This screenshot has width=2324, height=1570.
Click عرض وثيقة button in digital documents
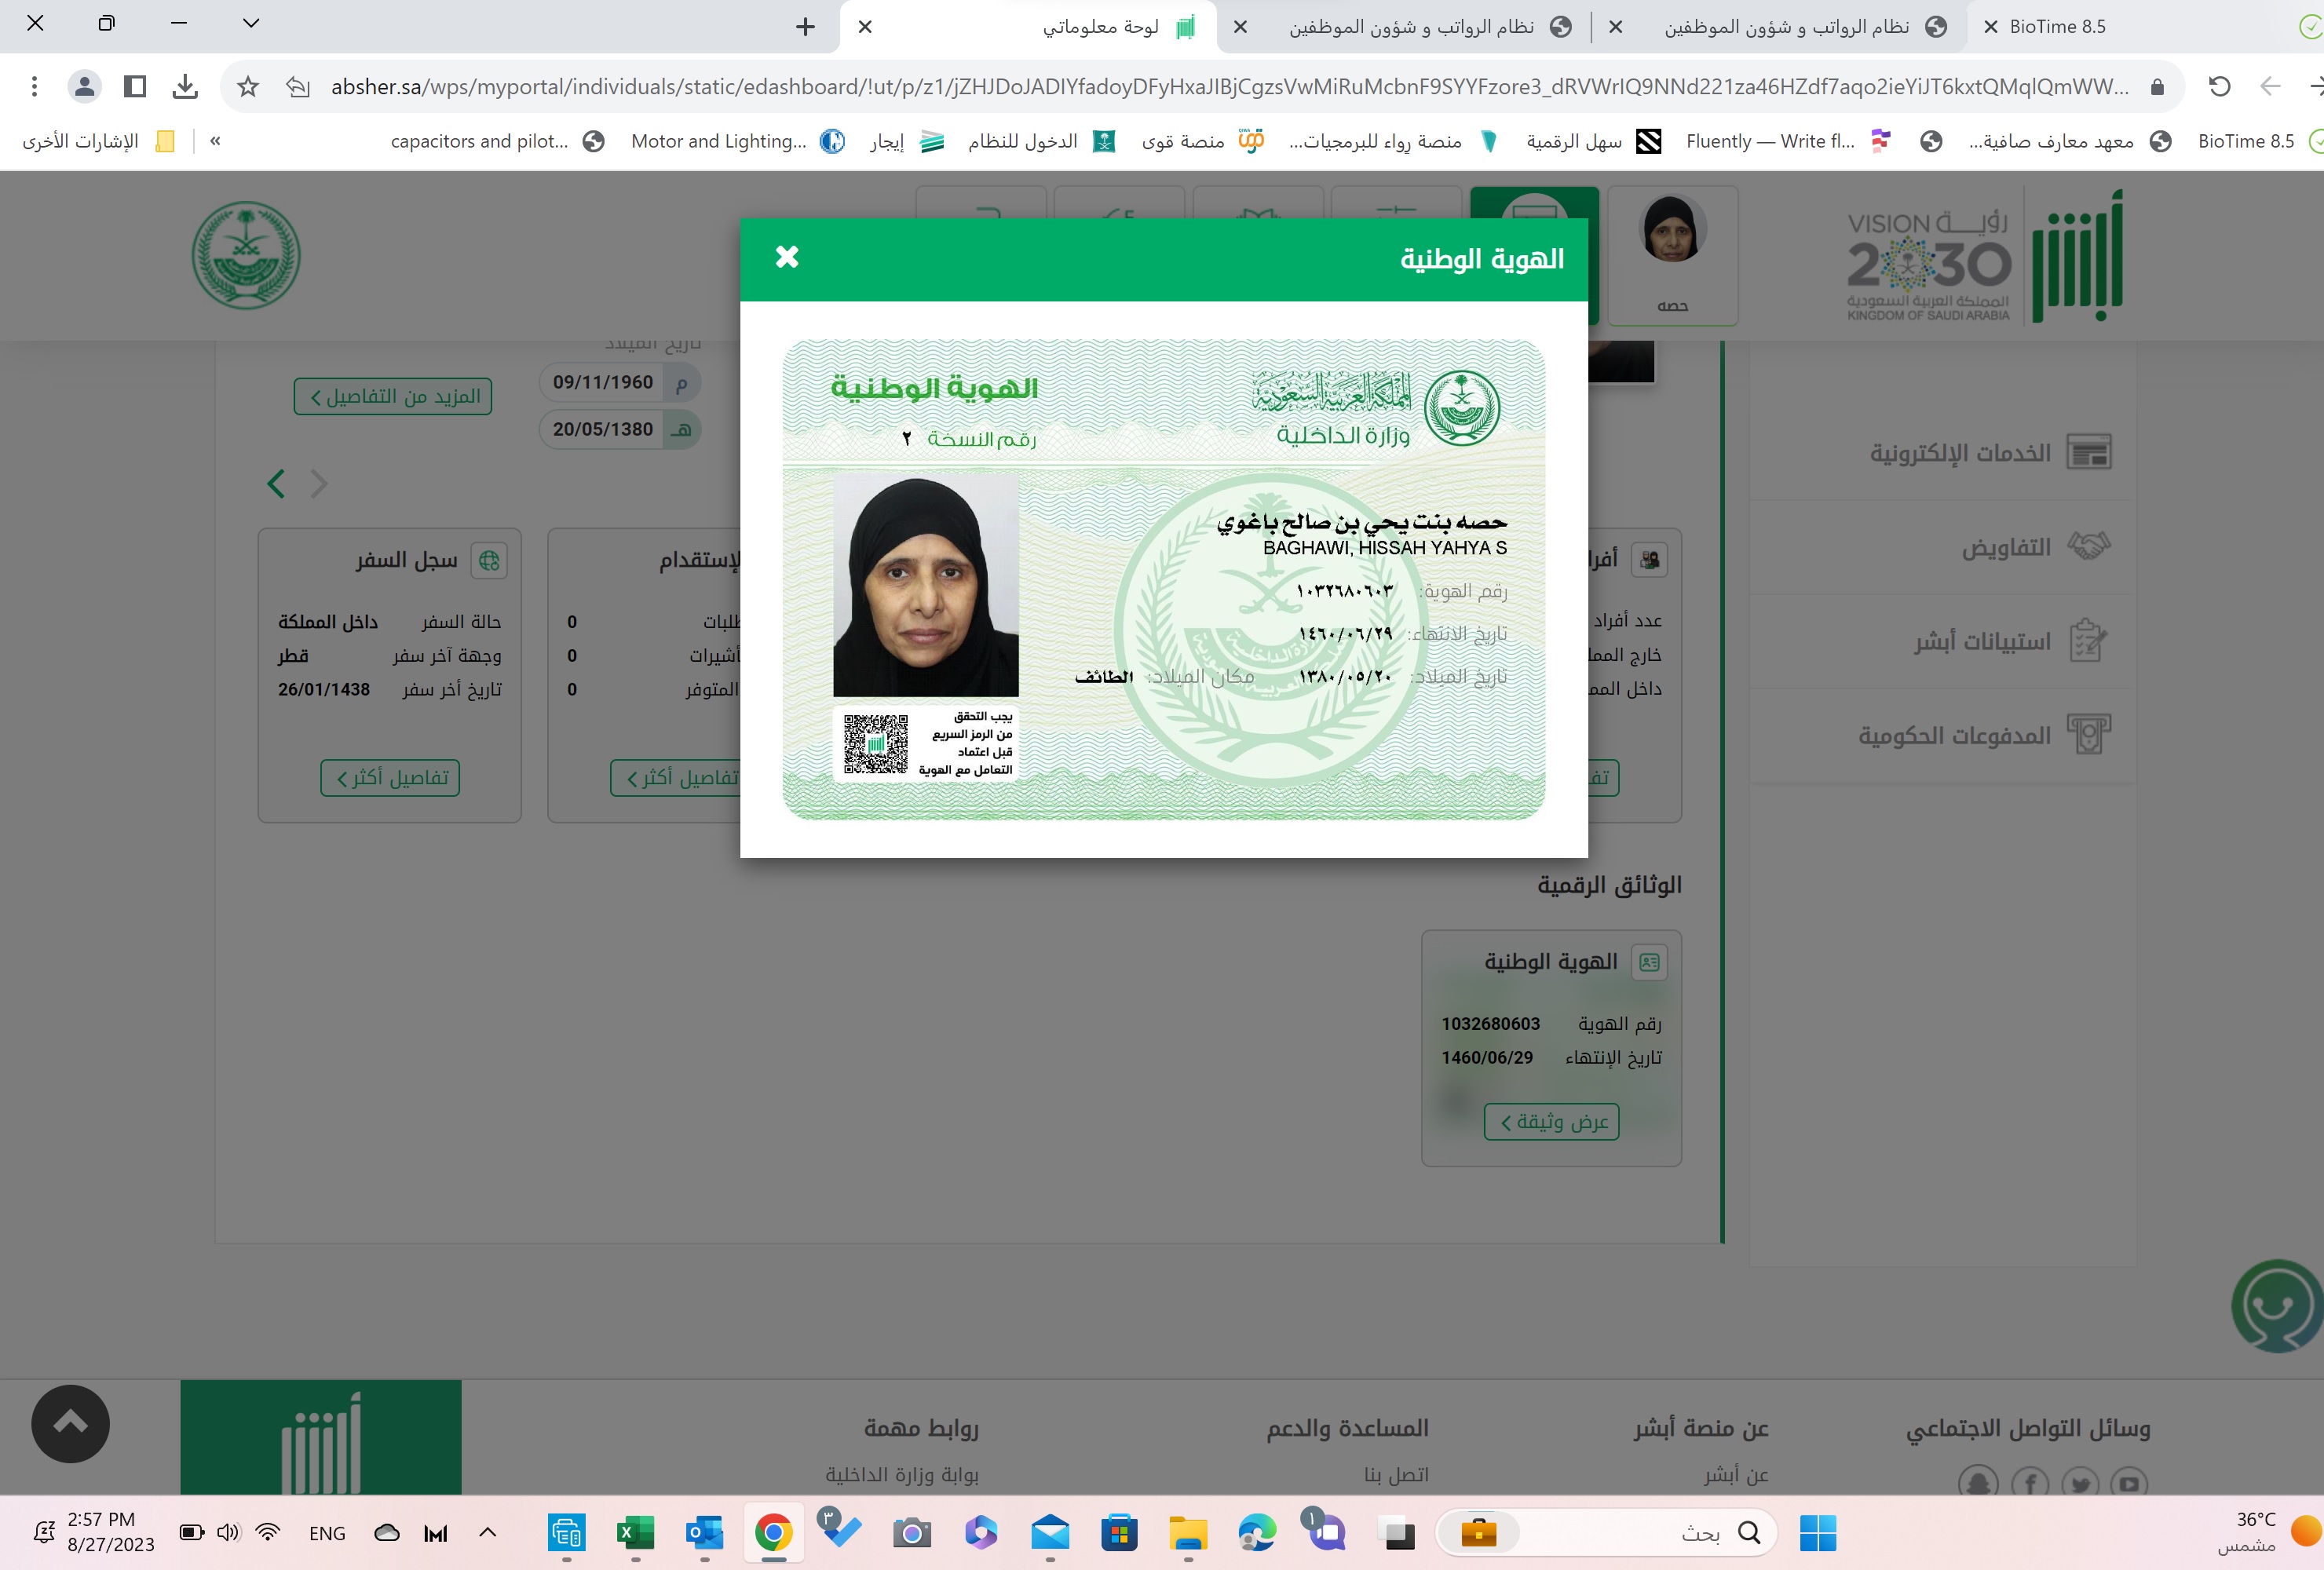[x=1551, y=1122]
